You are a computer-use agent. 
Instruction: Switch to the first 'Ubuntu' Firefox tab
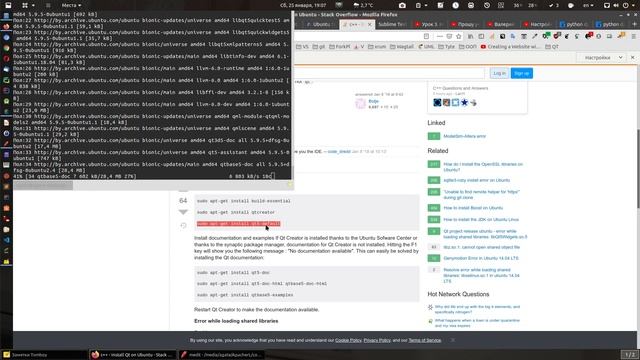[320, 24]
